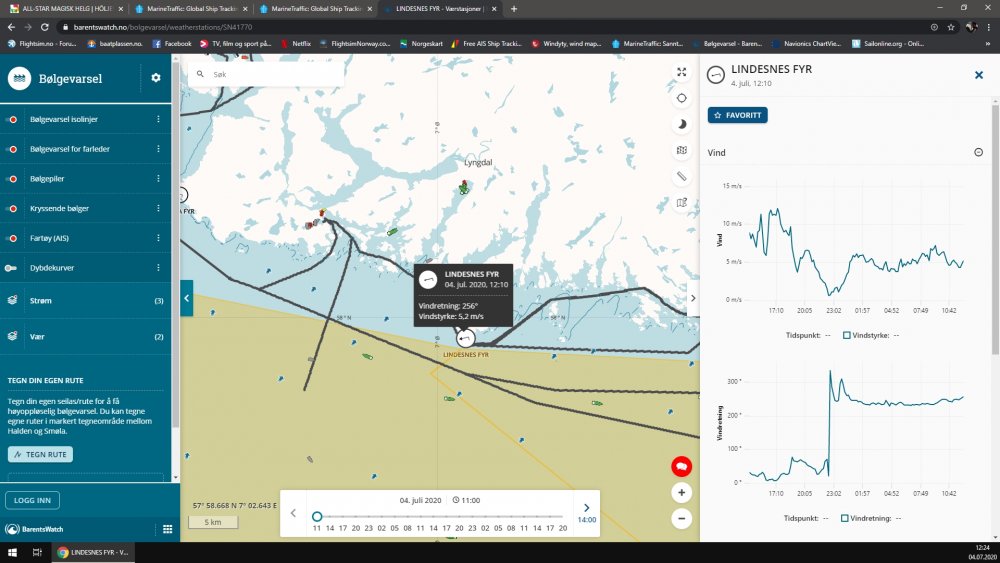Collapse the left sidebar with arrow handle
The image size is (1000, 563).
186,298
